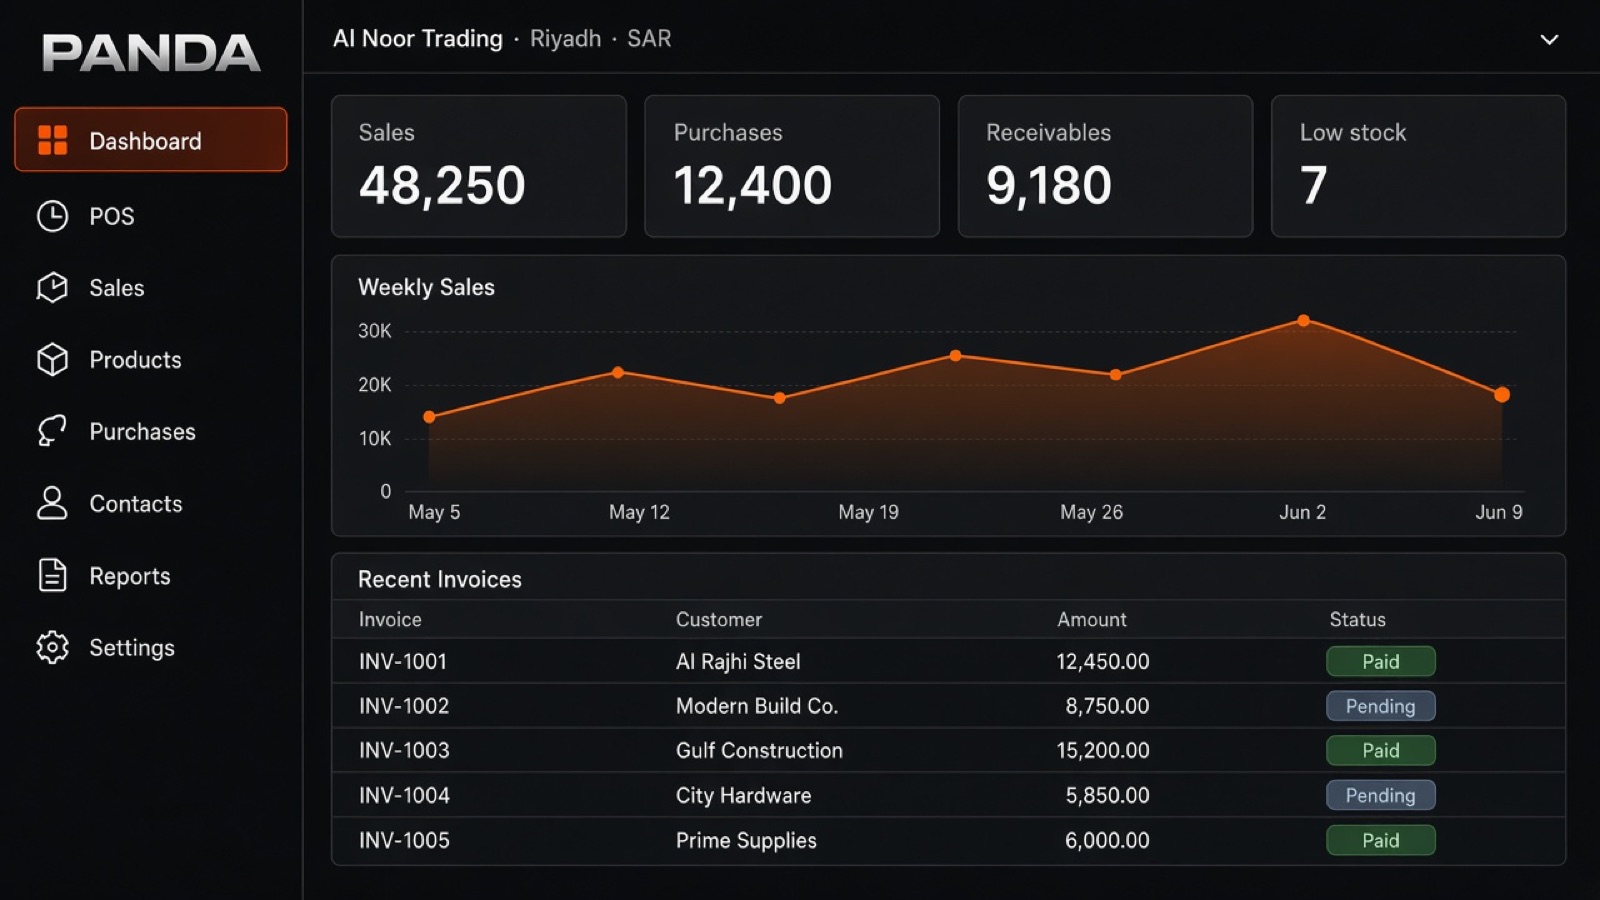Click customer Al Rajhi Steel
1600x900 pixels.
pos(738,662)
